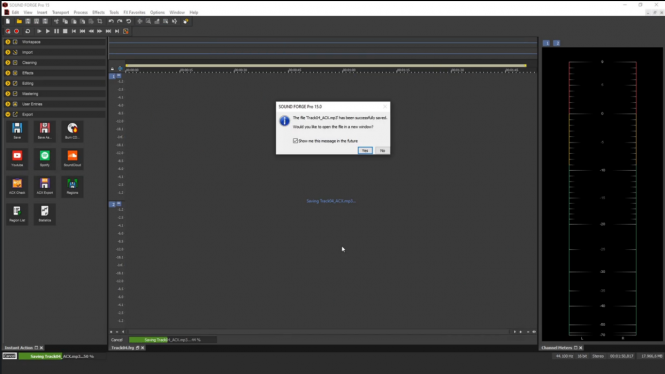Expand the Editing section

tap(8, 84)
